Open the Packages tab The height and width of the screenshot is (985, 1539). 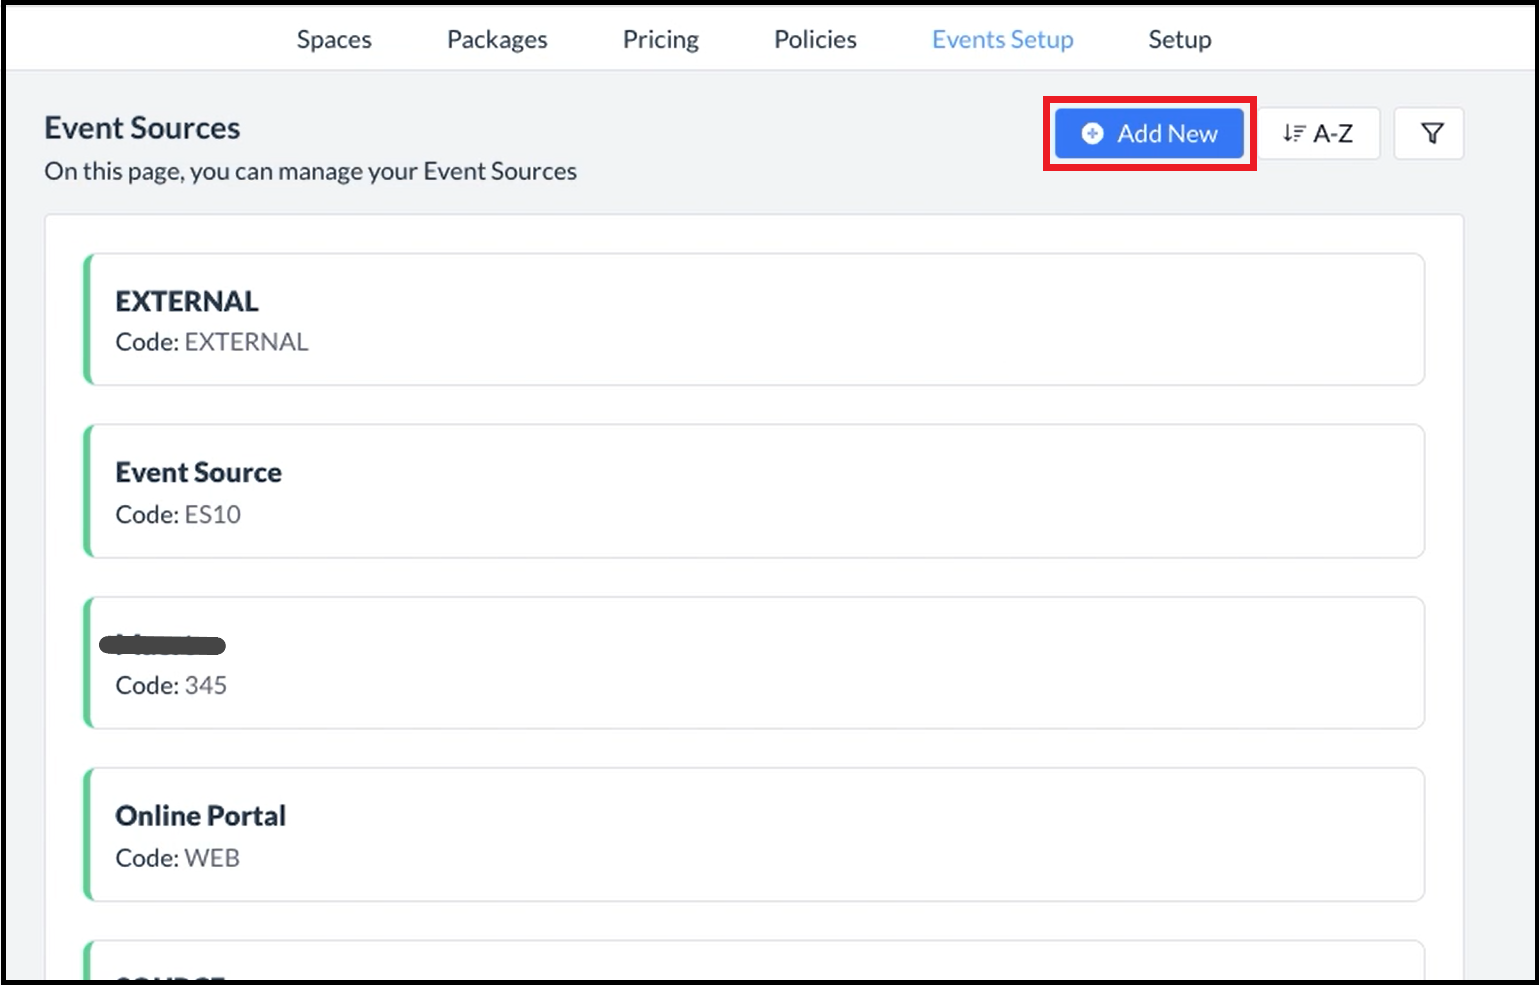tap(497, 40)
